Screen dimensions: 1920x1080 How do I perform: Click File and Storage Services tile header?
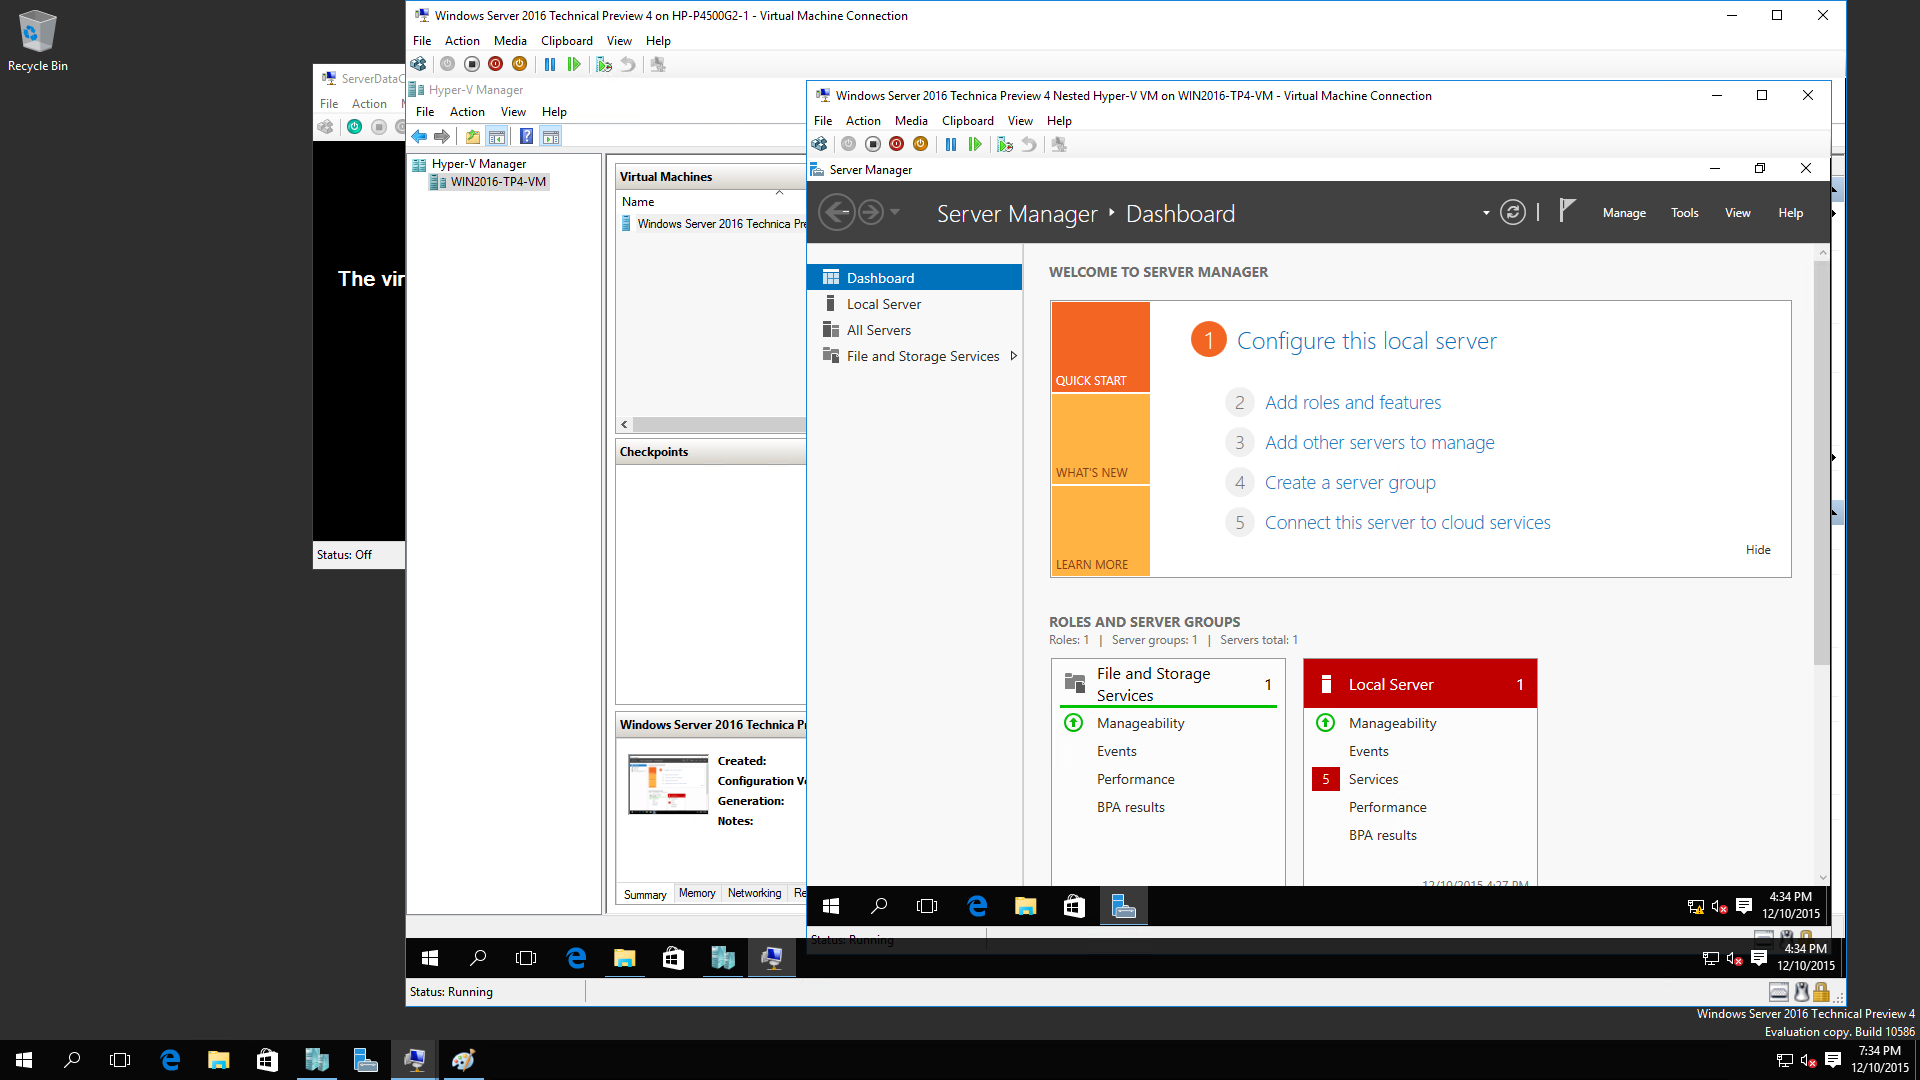click(1168, 684)
